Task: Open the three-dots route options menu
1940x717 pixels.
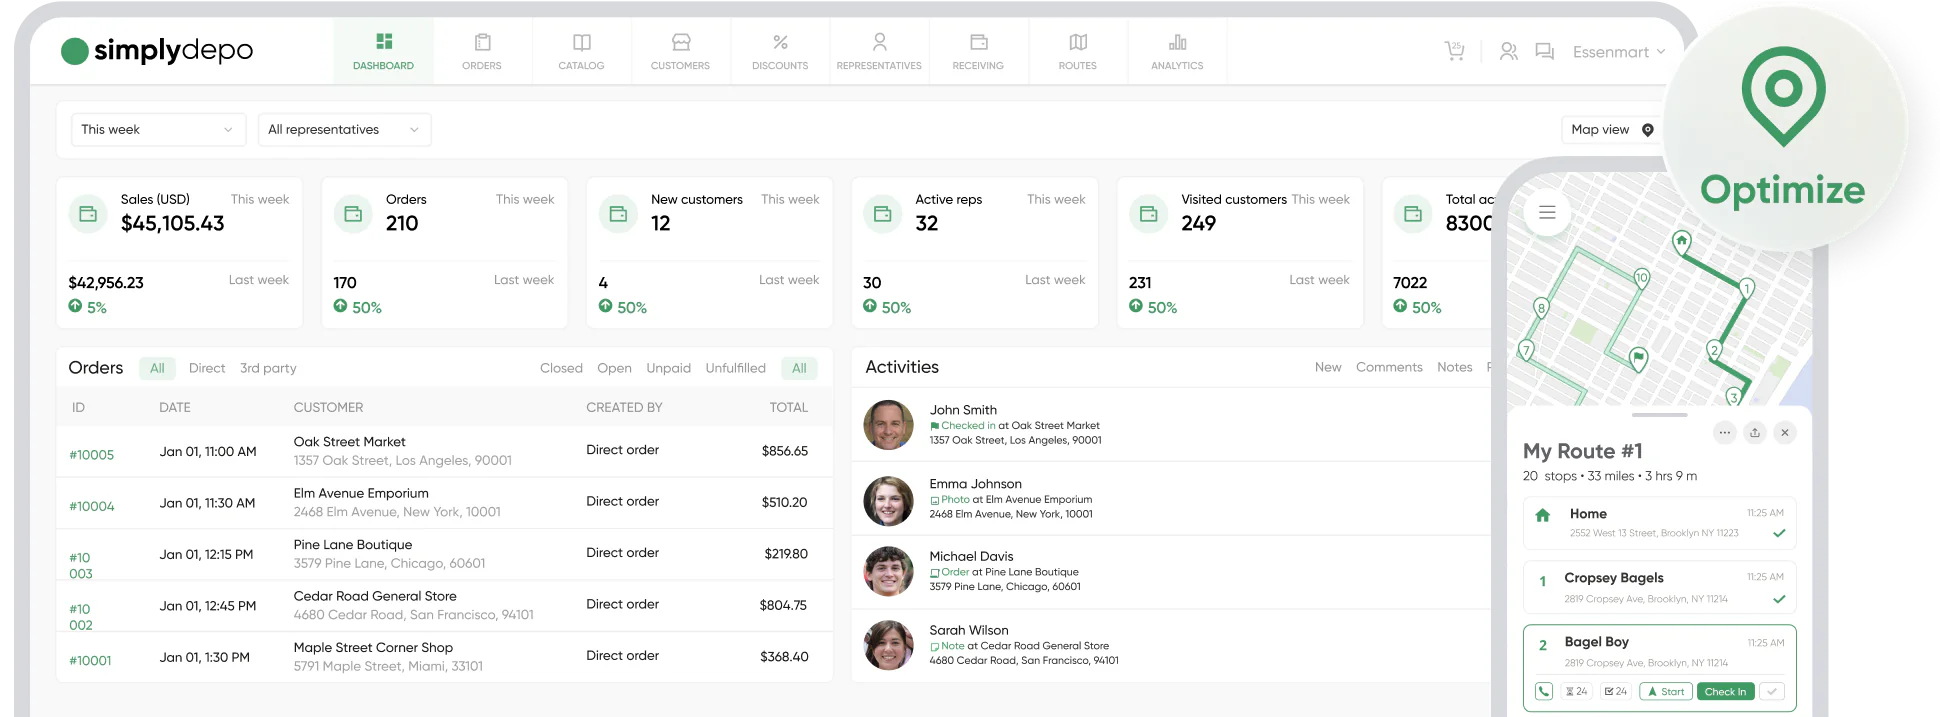Action: coord(1724,433)
